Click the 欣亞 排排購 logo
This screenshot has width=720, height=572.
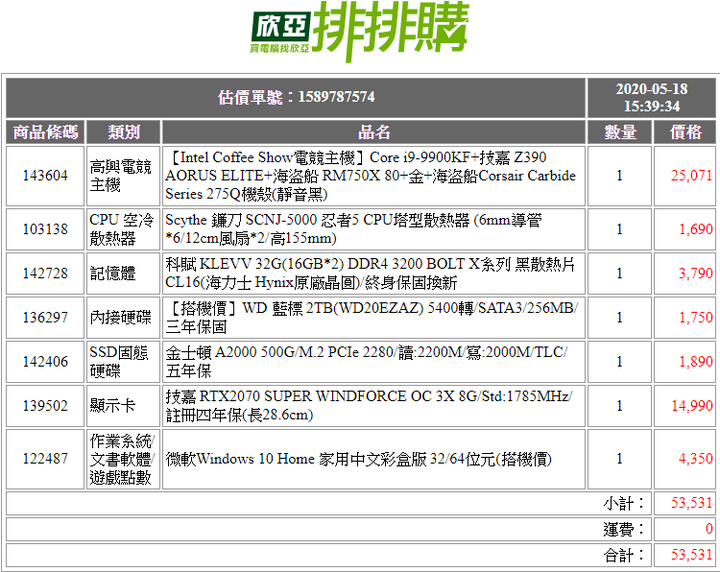click(x=360, y=31)
